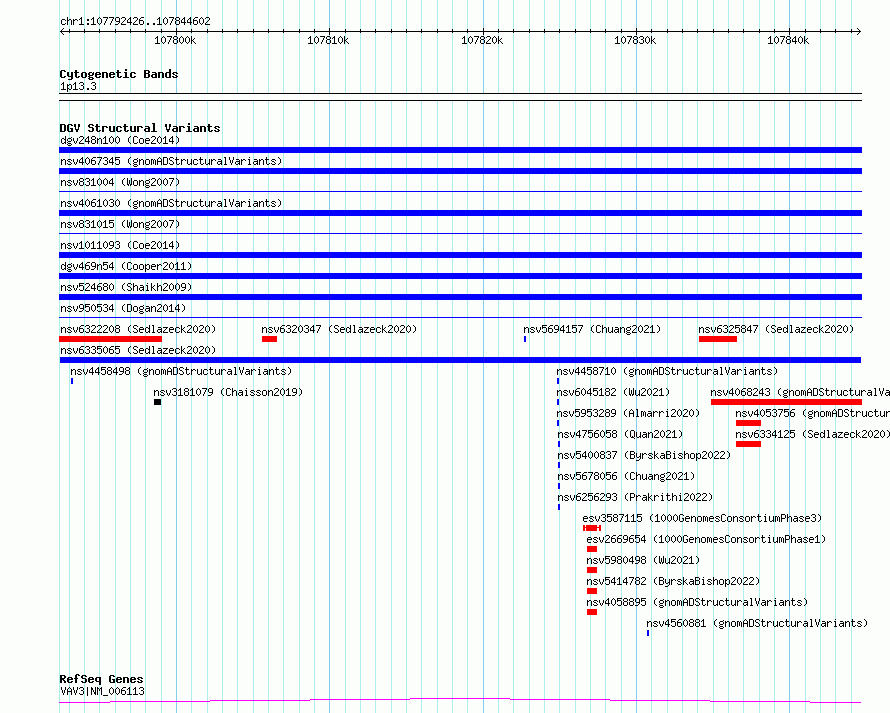Select variant nsv4560881 gnomAD label
890x713 pixels.
[x=757, y=623]
